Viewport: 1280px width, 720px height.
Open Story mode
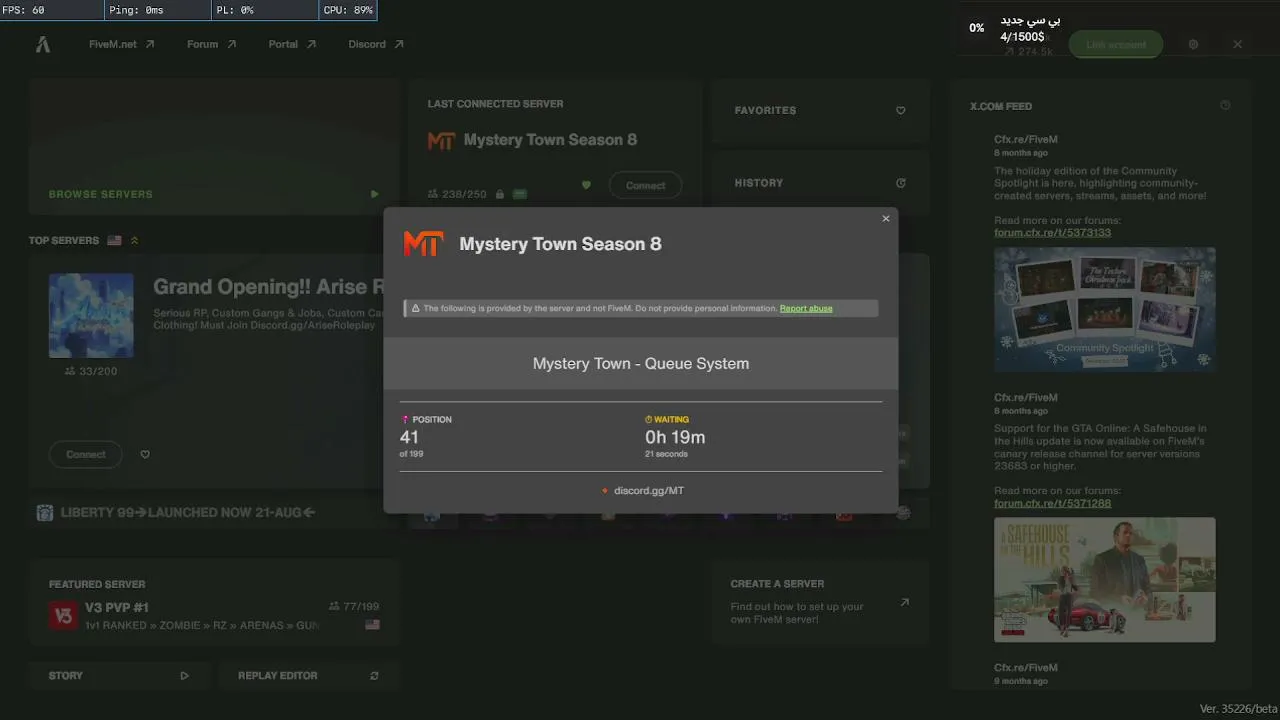119,676
